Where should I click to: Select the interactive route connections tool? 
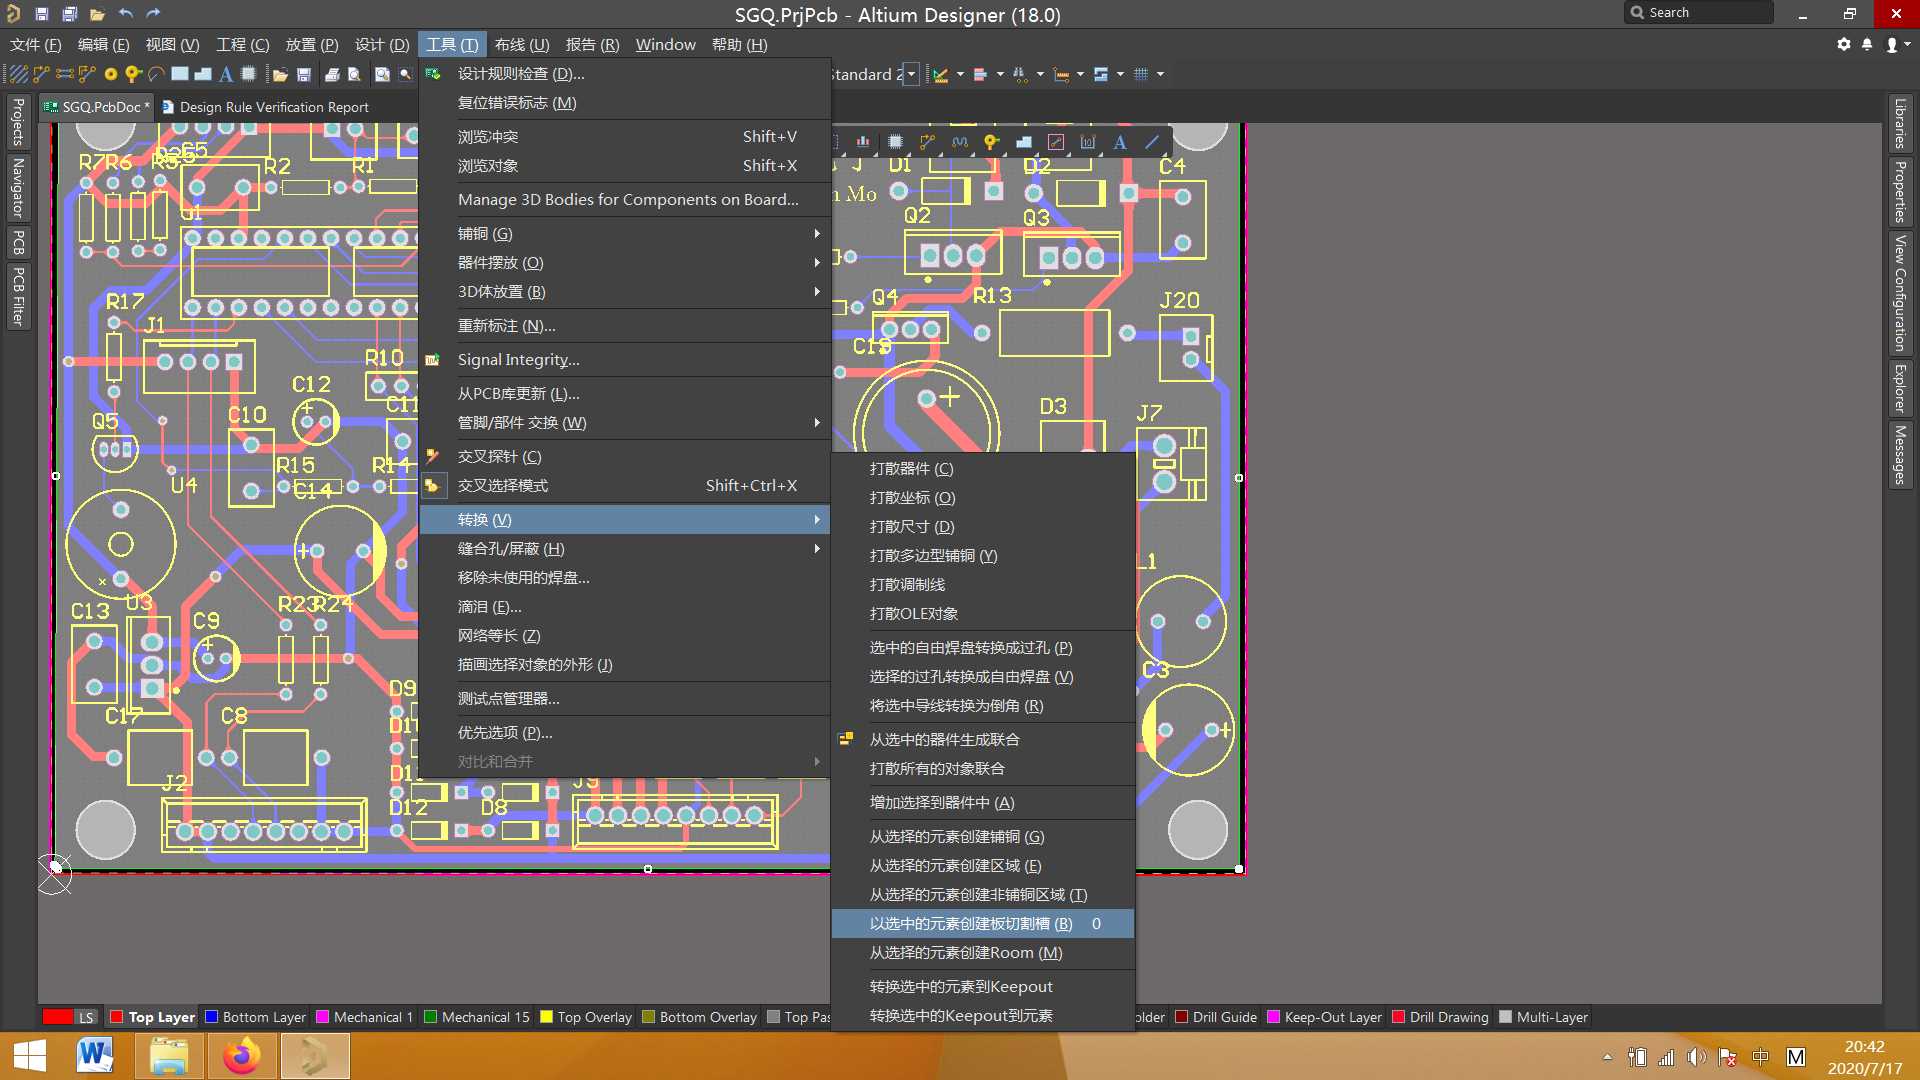(41, 74)
